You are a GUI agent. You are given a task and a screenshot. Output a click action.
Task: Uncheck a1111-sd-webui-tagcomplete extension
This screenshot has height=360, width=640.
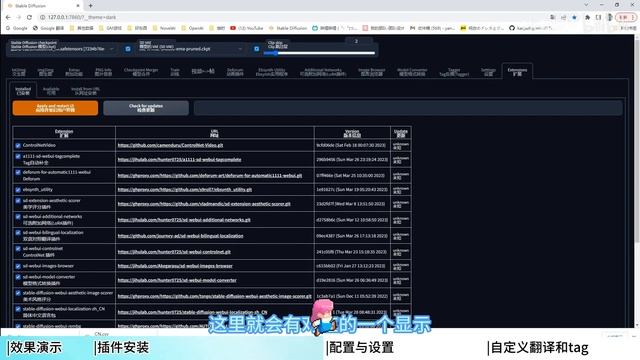(18, 156)
